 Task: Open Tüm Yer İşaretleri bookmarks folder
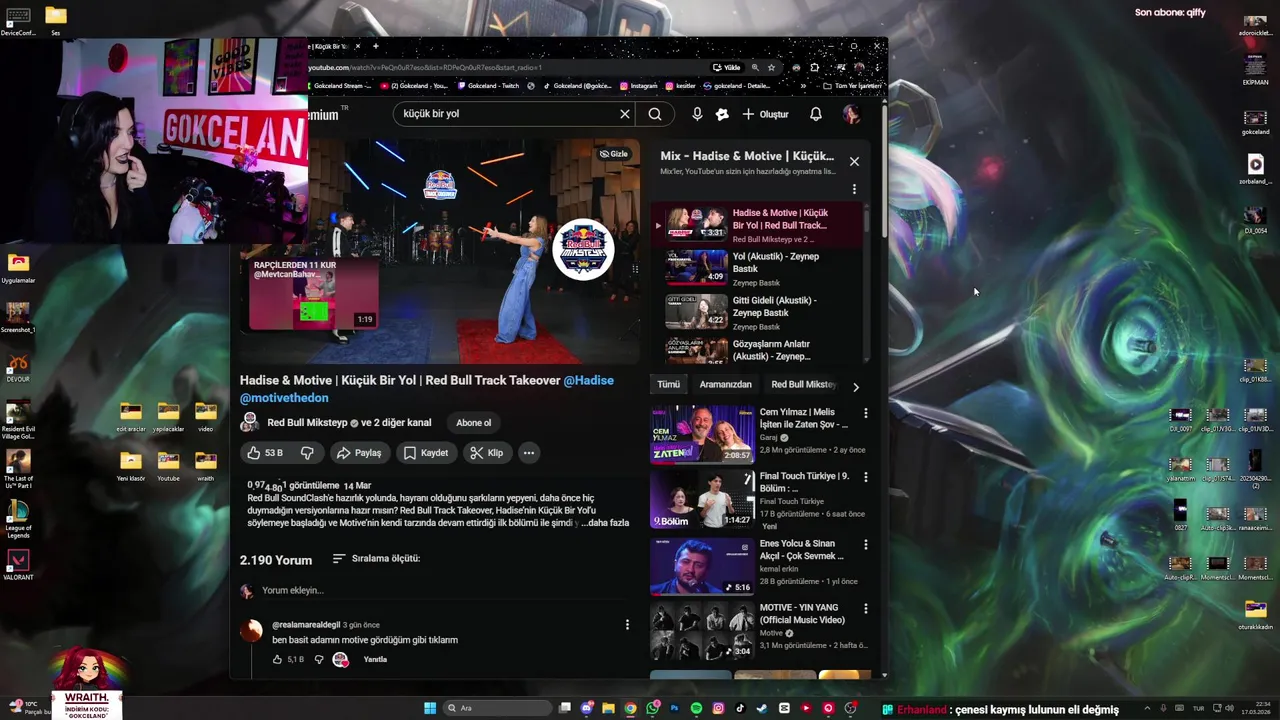click(852, 86)
